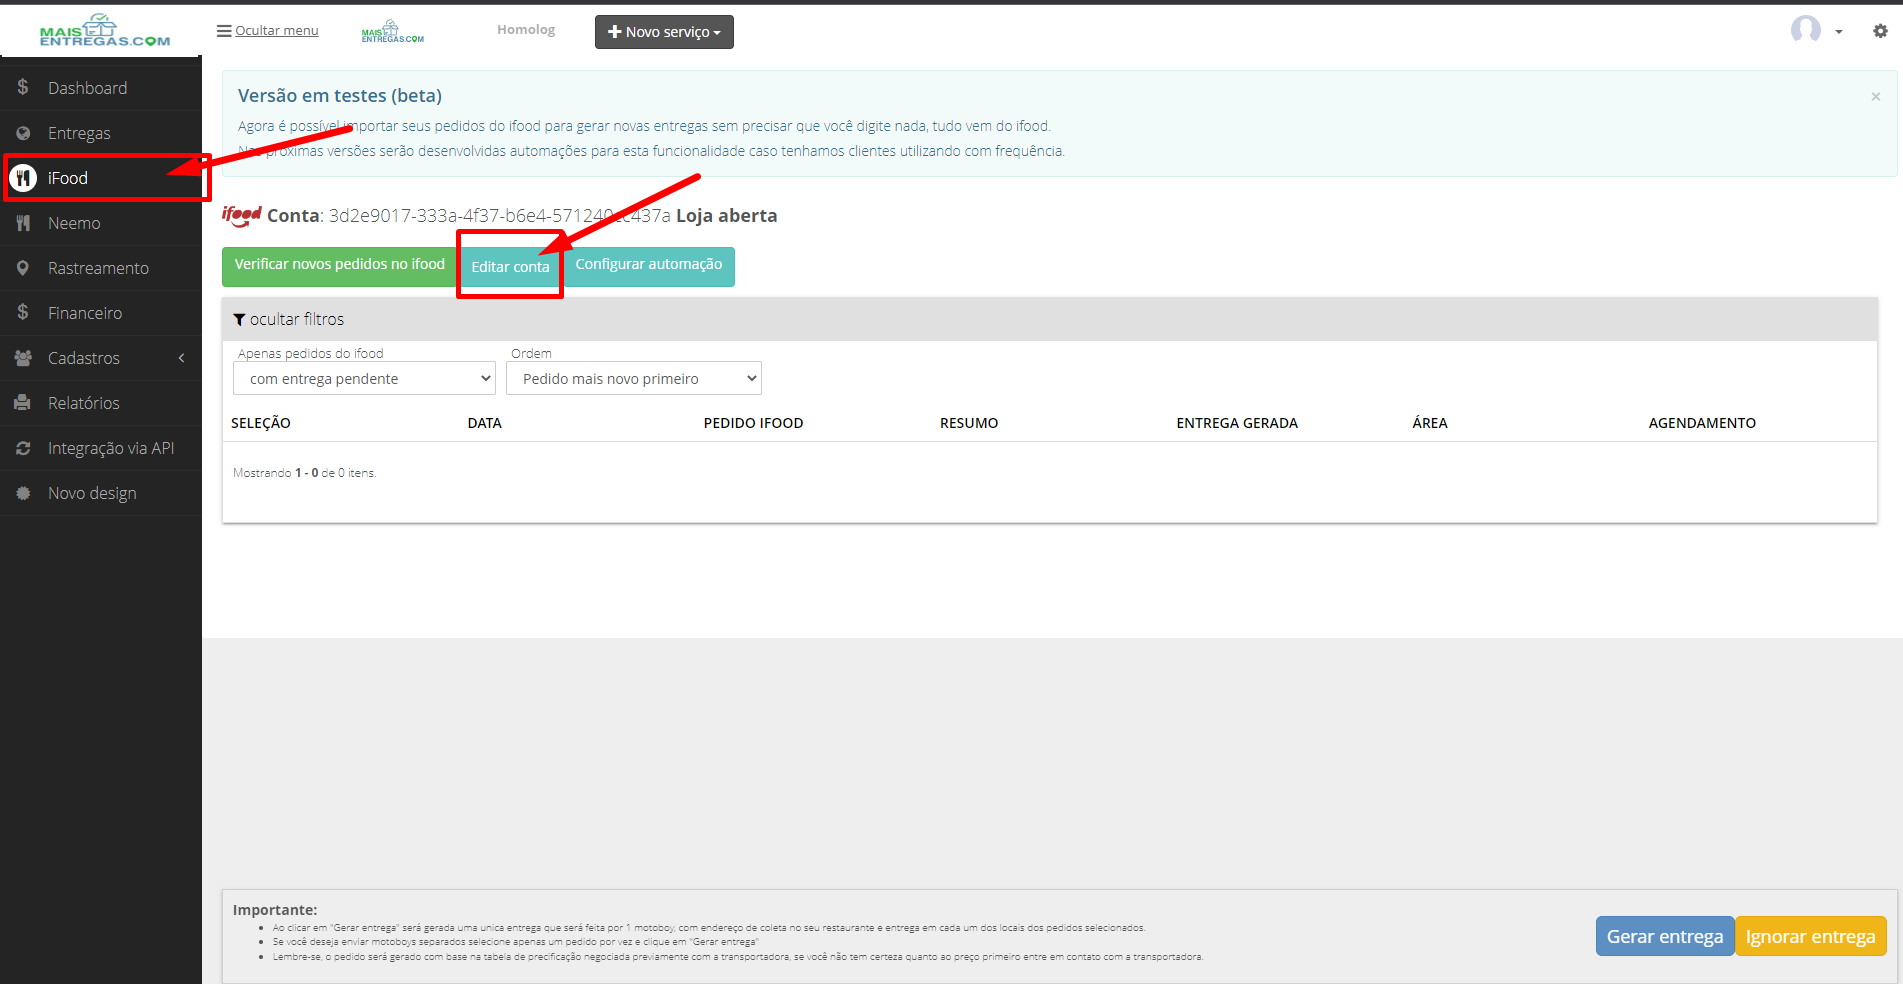The image size is (1903, 984).
Task: Dismiss the beta version notice
Action: pyautogui.click(x=1876, y=96)
